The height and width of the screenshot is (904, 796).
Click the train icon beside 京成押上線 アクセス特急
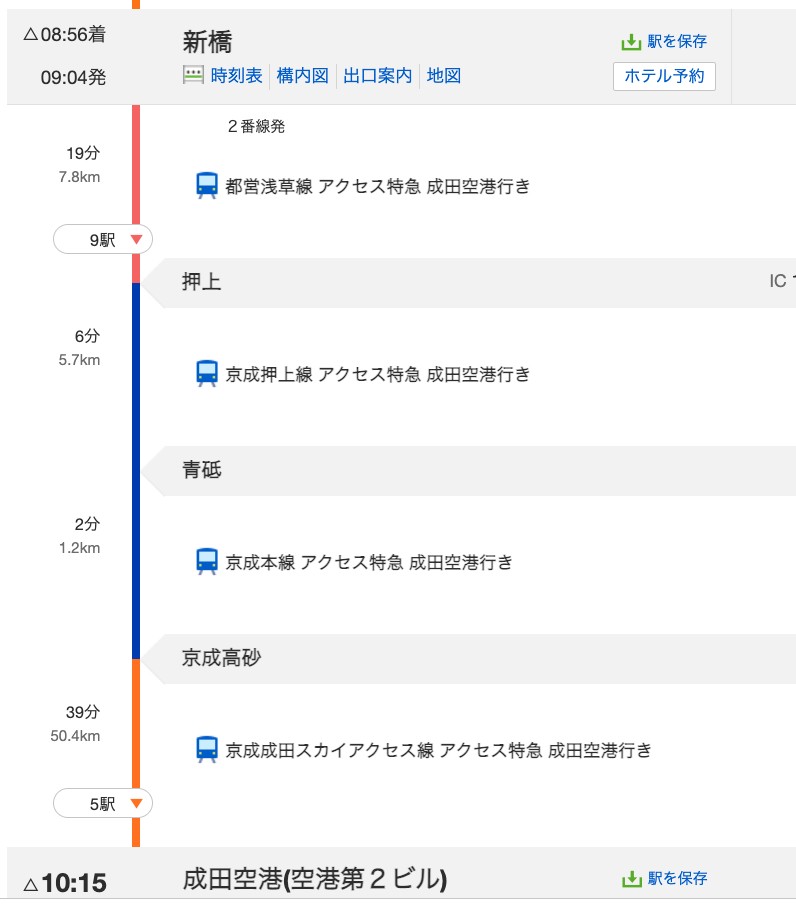pos(207,374)
